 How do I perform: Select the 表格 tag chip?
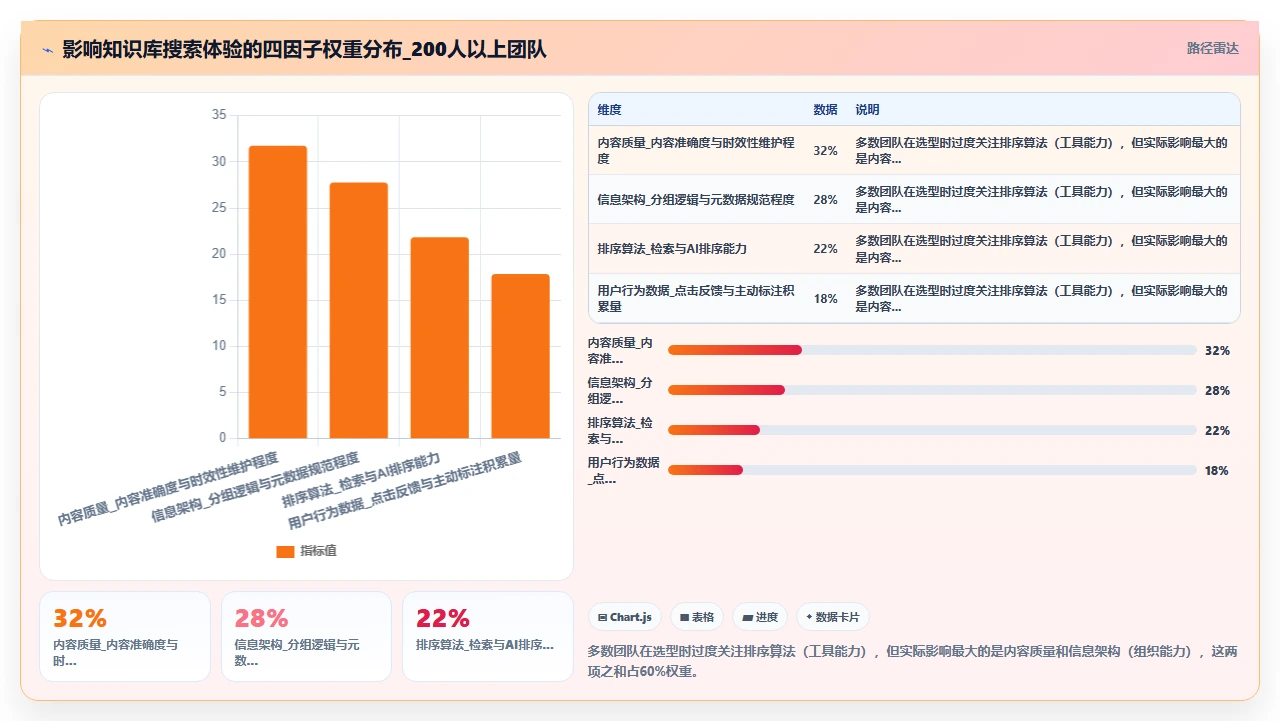pyautogui.click(x=696, y=617)
